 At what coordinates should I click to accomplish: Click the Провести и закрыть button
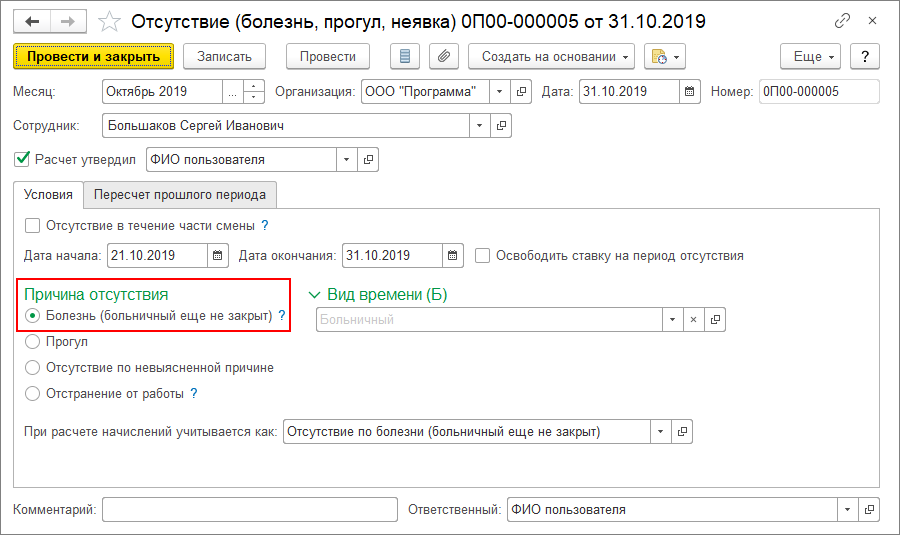[x=94, y=57]
